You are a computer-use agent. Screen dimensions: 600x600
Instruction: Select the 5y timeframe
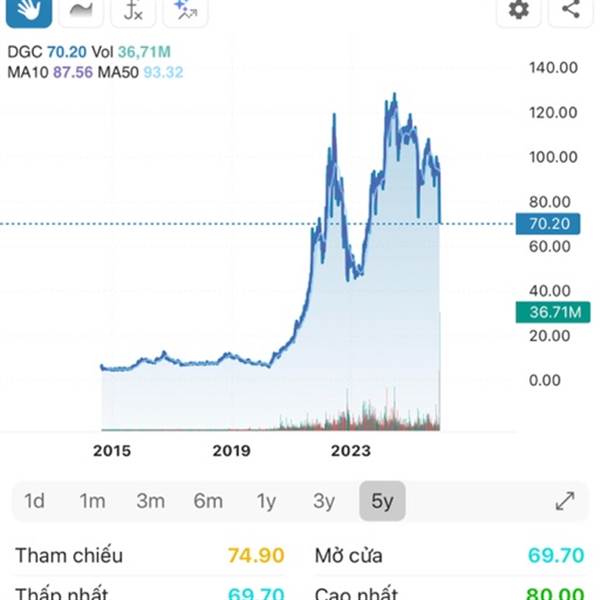coord(382,501)
